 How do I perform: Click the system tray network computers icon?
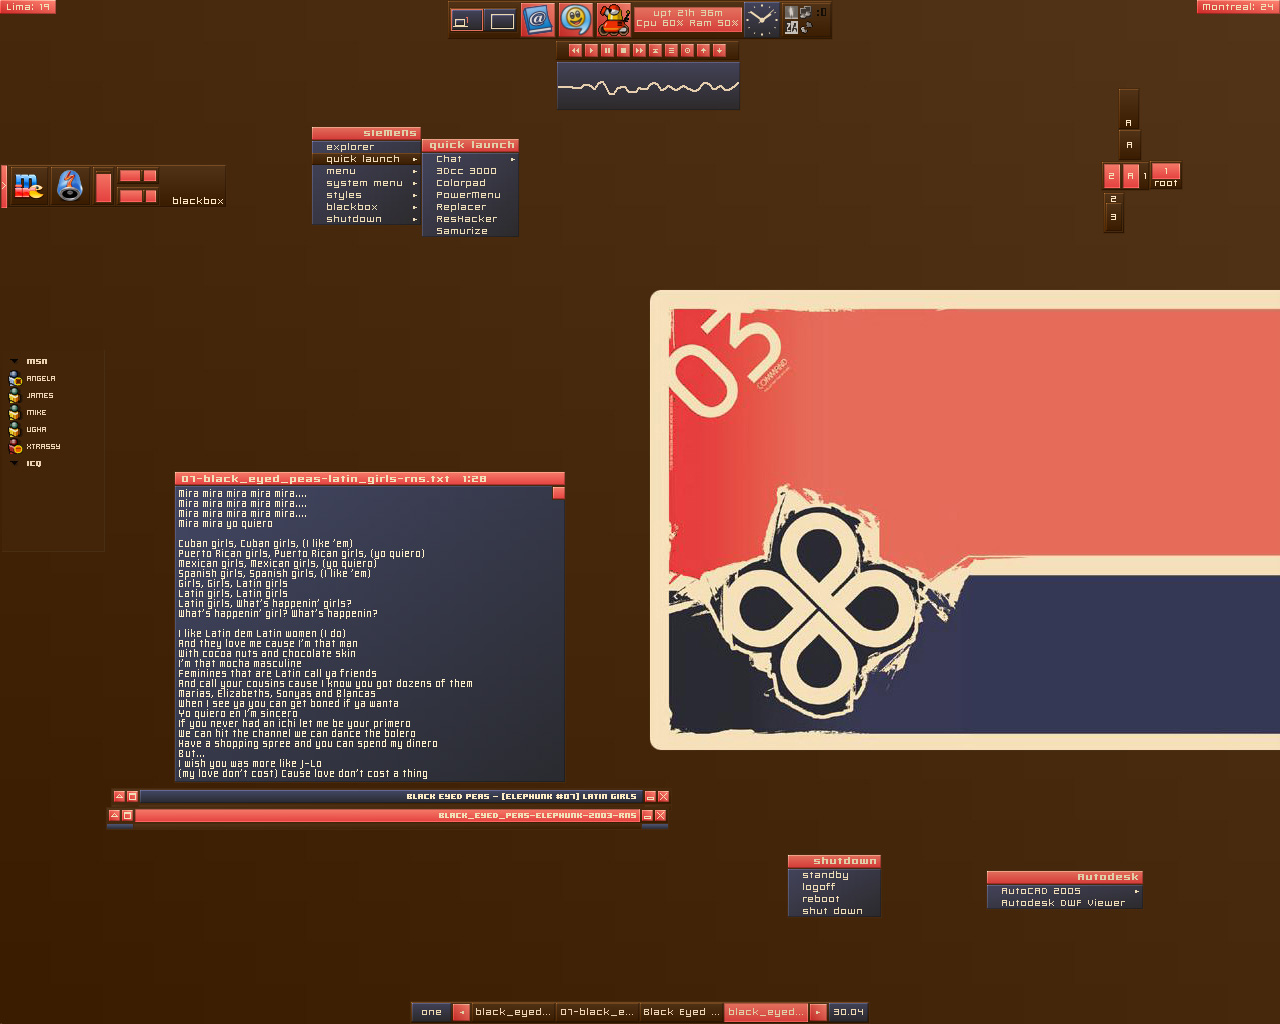(x=805, y=12)
